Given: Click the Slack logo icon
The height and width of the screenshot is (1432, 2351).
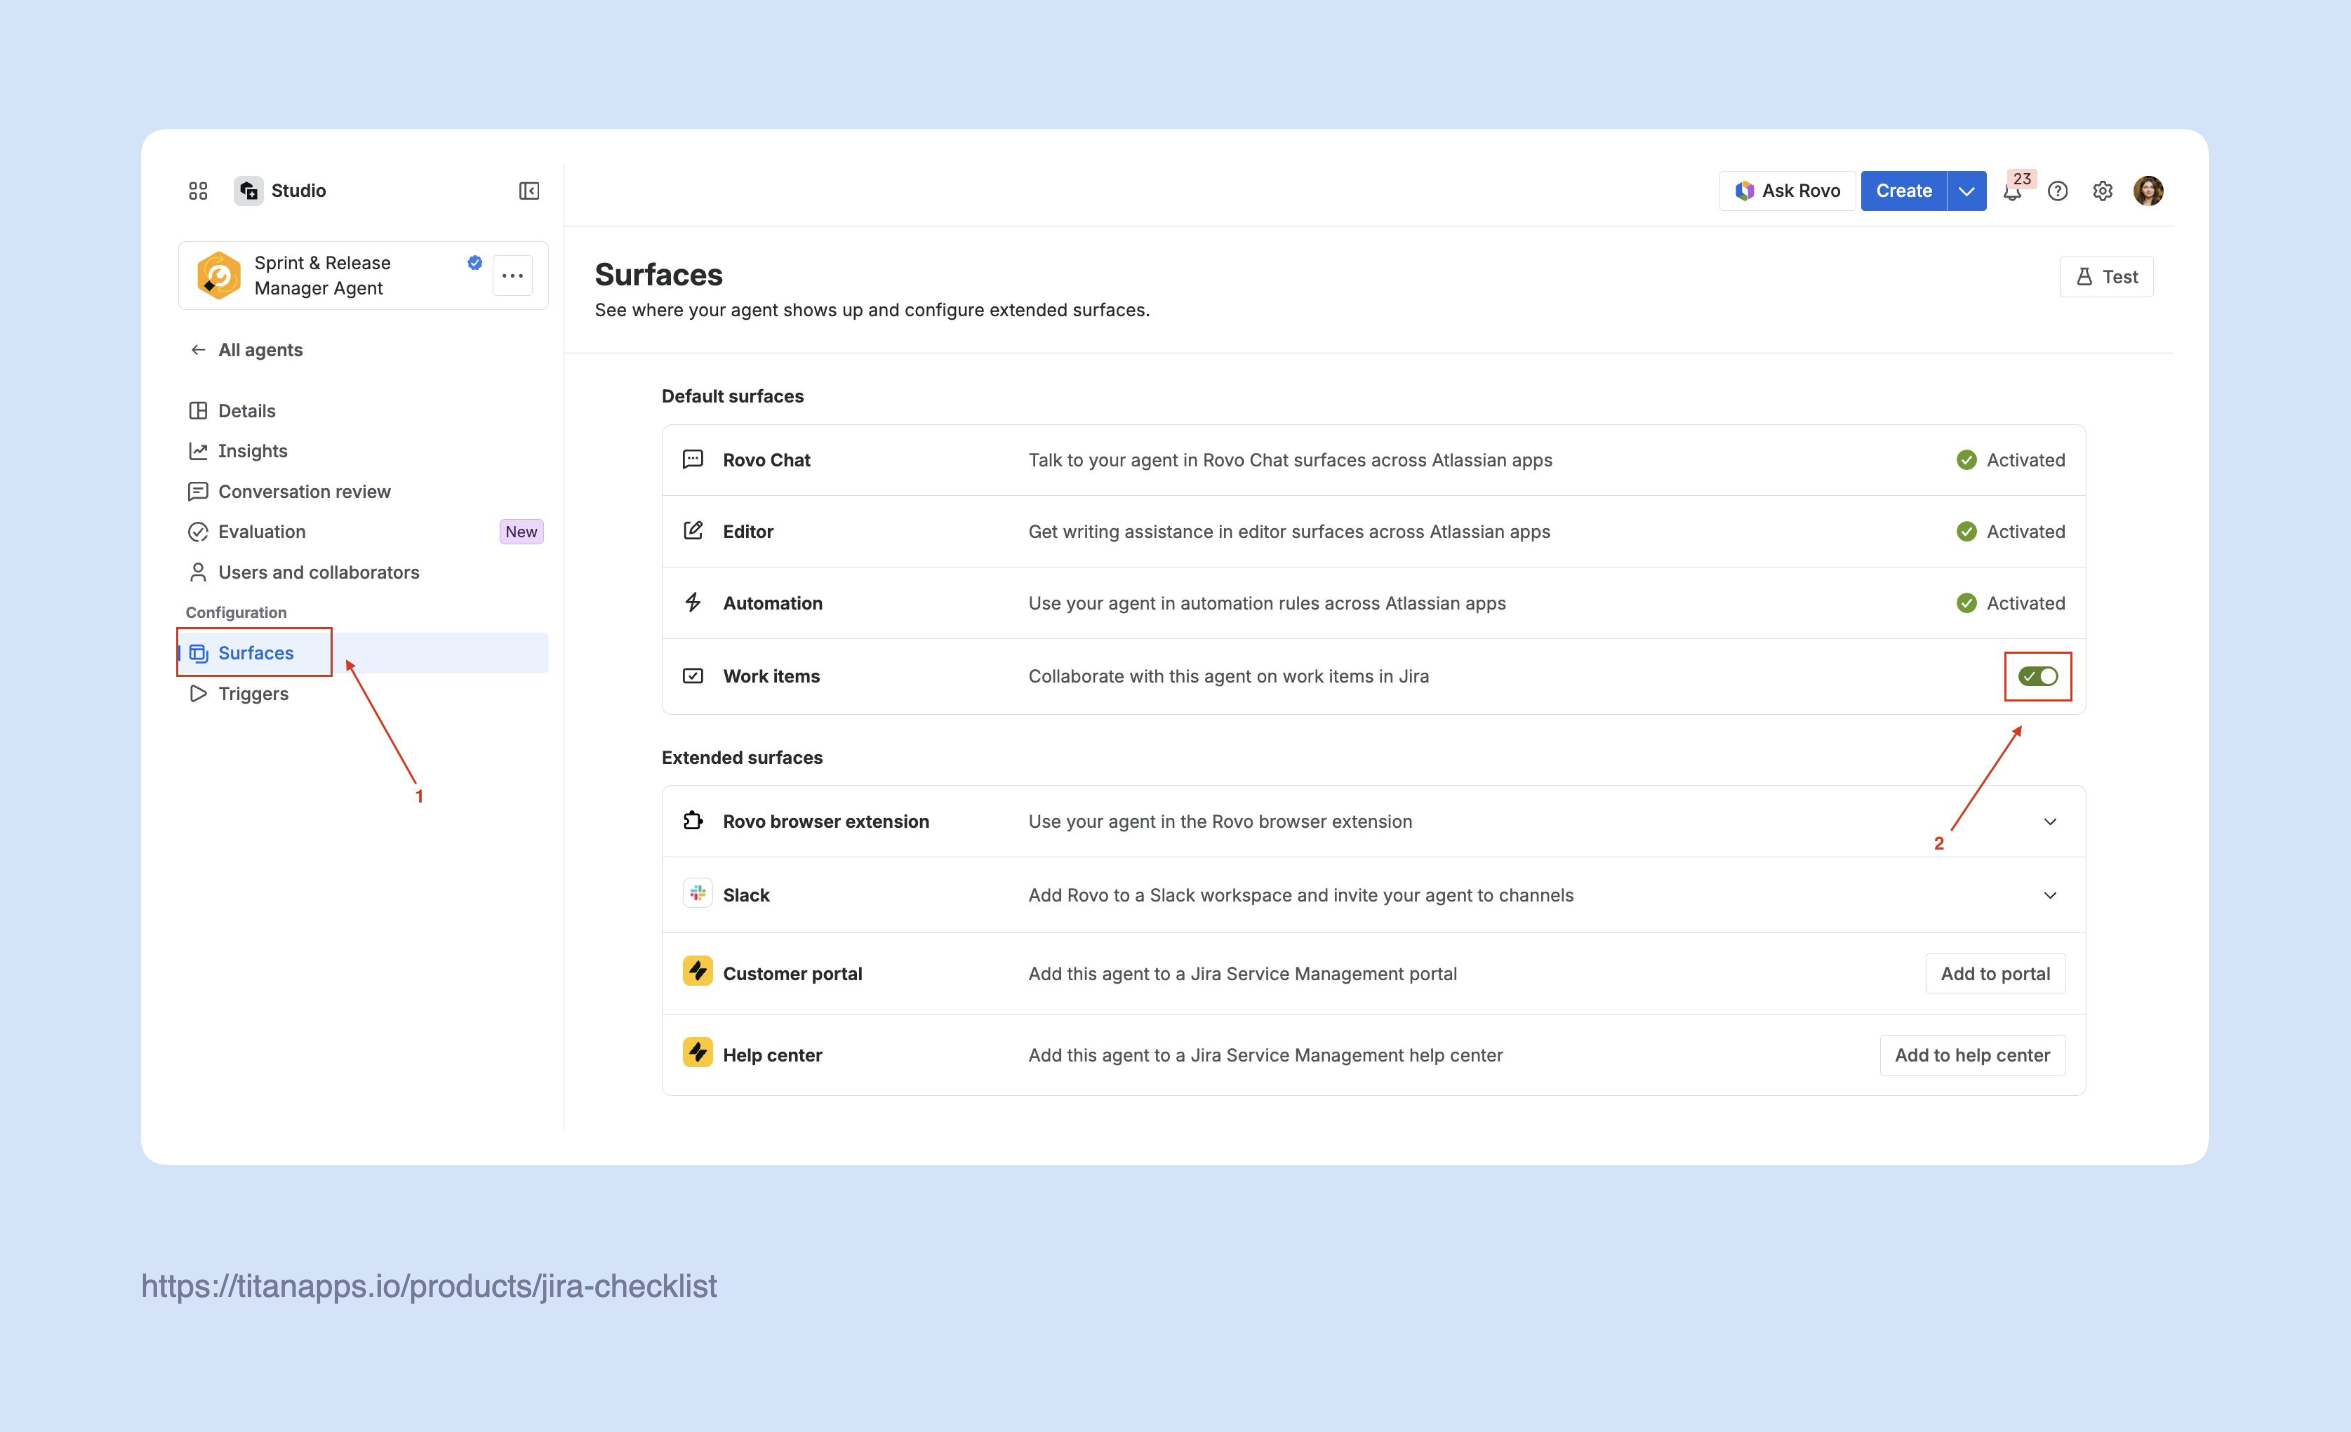Looking at the screenshot, I should (x=697, y=893).
